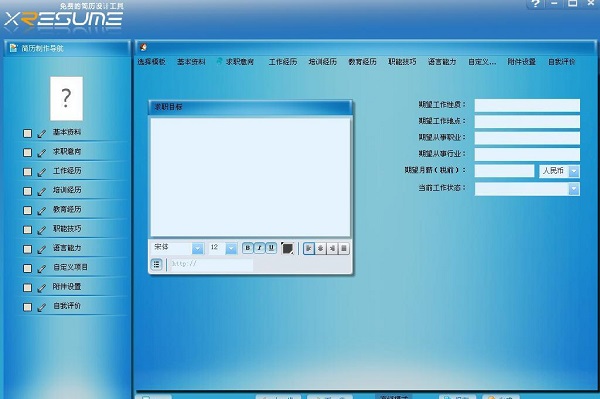Image resolution: width=600 pixels, height=399 pixels.
Task: Check the 附件设置 checkbox
Action: pyautogui.click(x=27, y=287)
